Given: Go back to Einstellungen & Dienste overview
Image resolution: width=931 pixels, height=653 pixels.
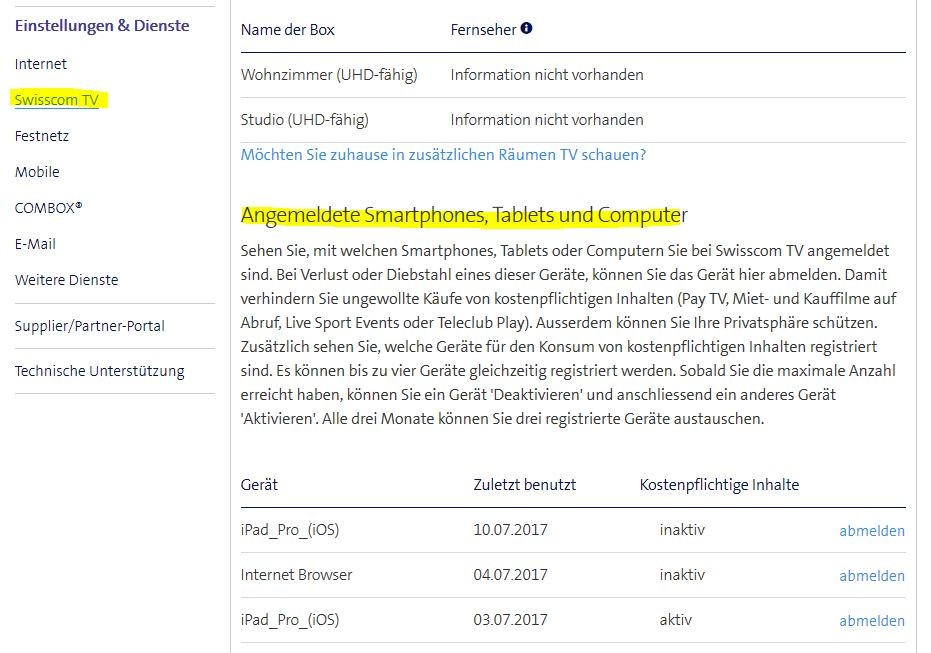Looking at the screenshot, I should [101, 25].
